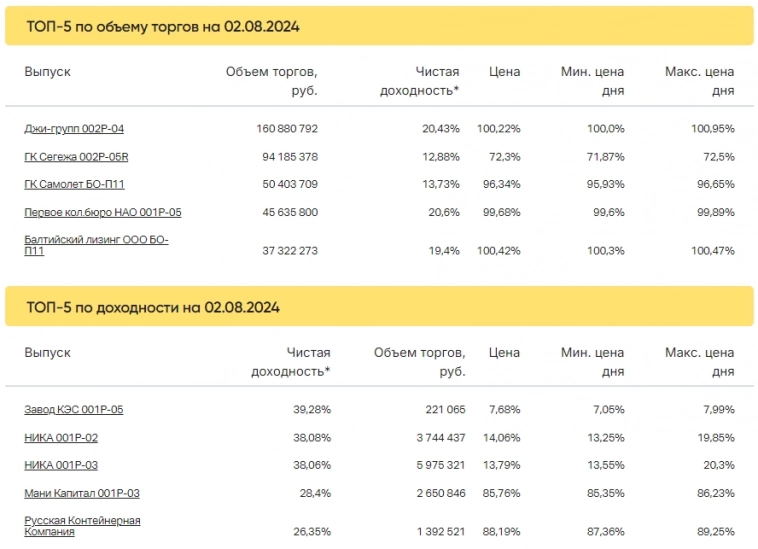The height and width of the screenshot is (549, 758).
Task: Click 'Объем торгов, руб.' header in volume table
Action: pyautogui.click(x=272, y=81)
